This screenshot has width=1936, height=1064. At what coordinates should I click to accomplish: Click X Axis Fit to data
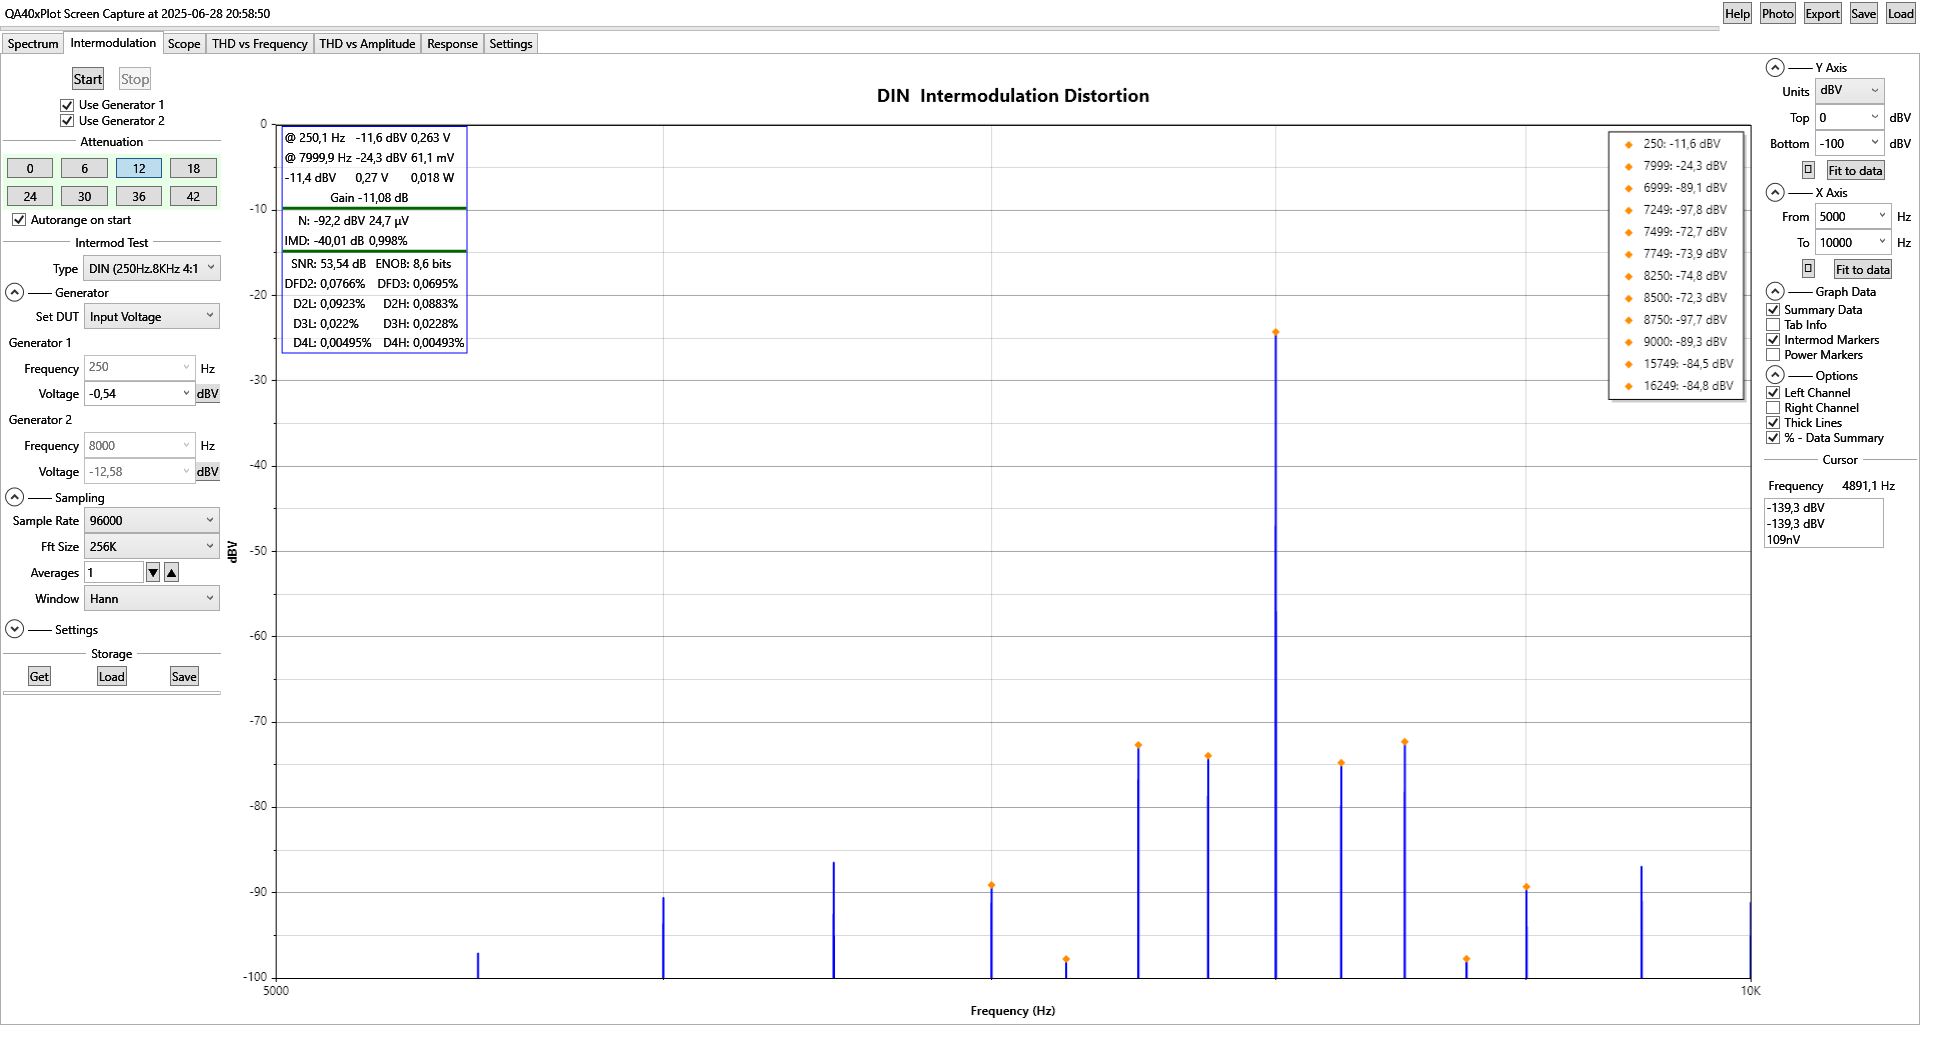pyautogui.click(x=1862, y=269)
